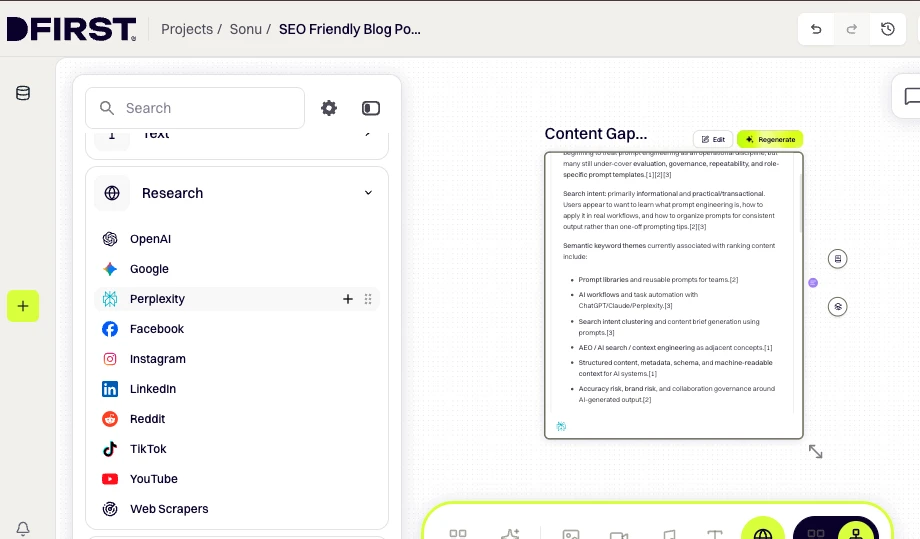Open version history clock icon
The image size is (920, 539).
click(x=888, y=29)
